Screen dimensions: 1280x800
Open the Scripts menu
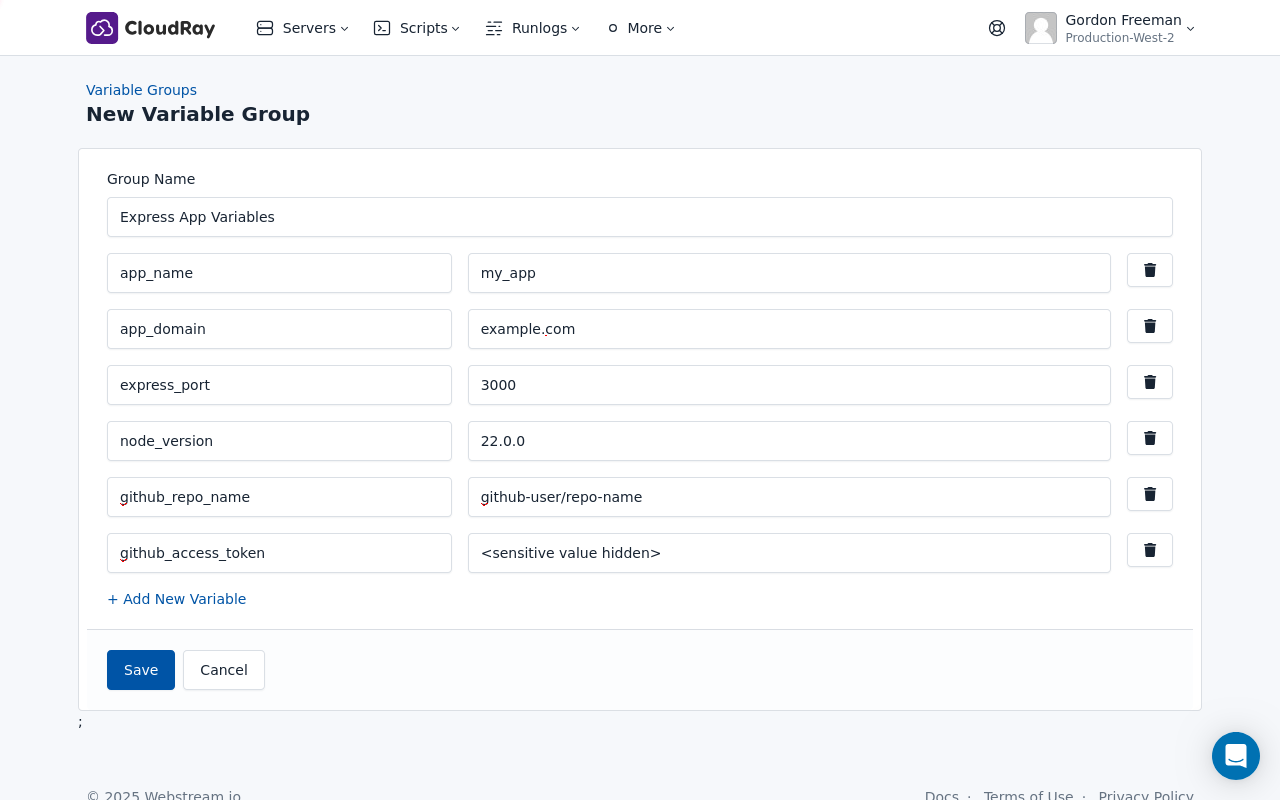click(x=416, y=28)
